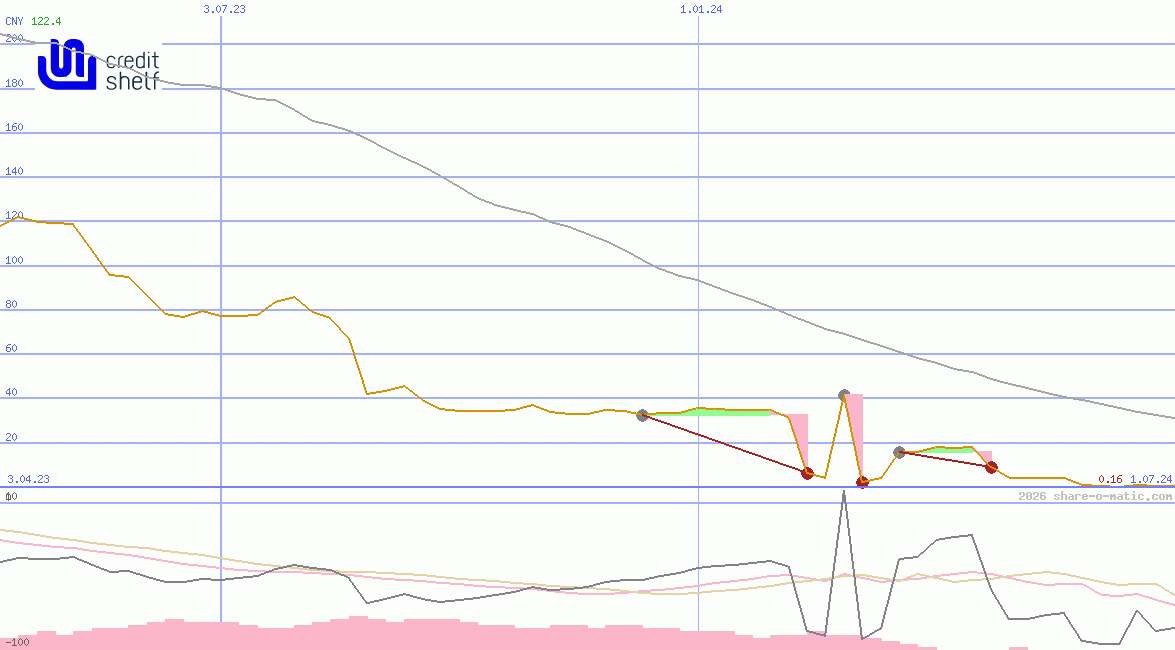
Task: Click the gray marker at the price spike peak
Action: click(844, 396)
